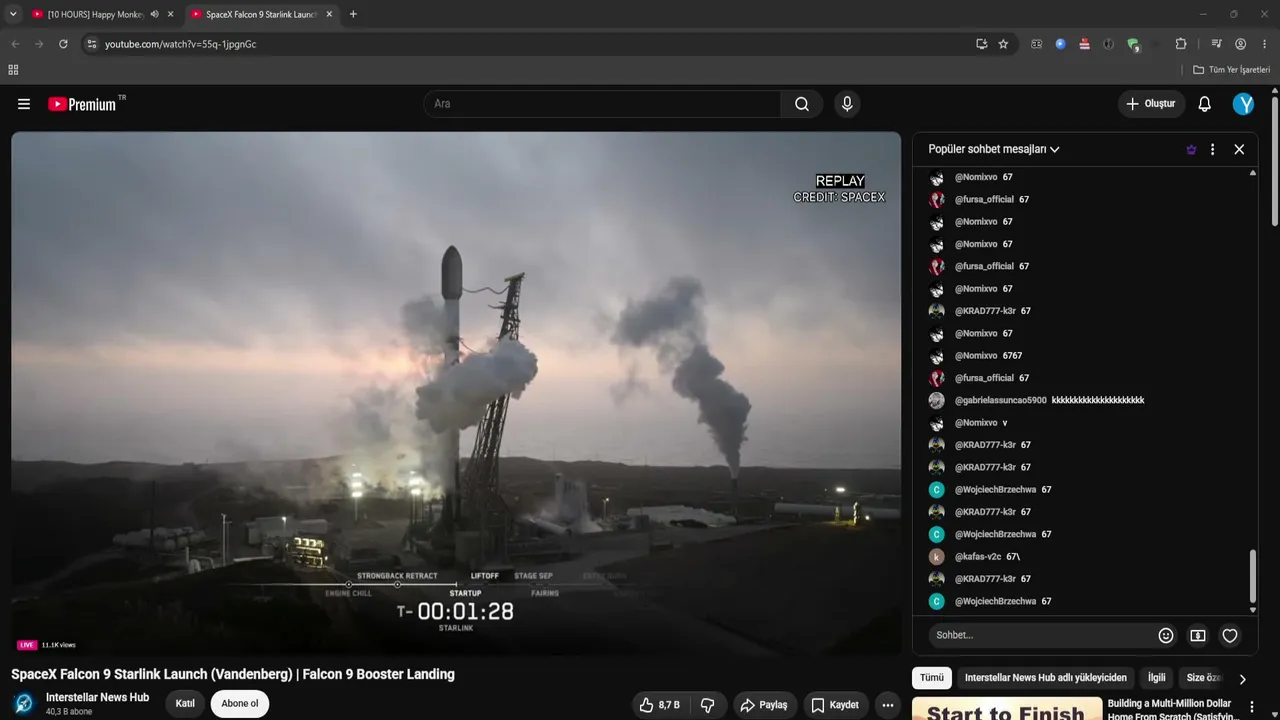Click the Abone ol subscribe button
This screenshot has width=1280, height=720.
pos(240,704)
